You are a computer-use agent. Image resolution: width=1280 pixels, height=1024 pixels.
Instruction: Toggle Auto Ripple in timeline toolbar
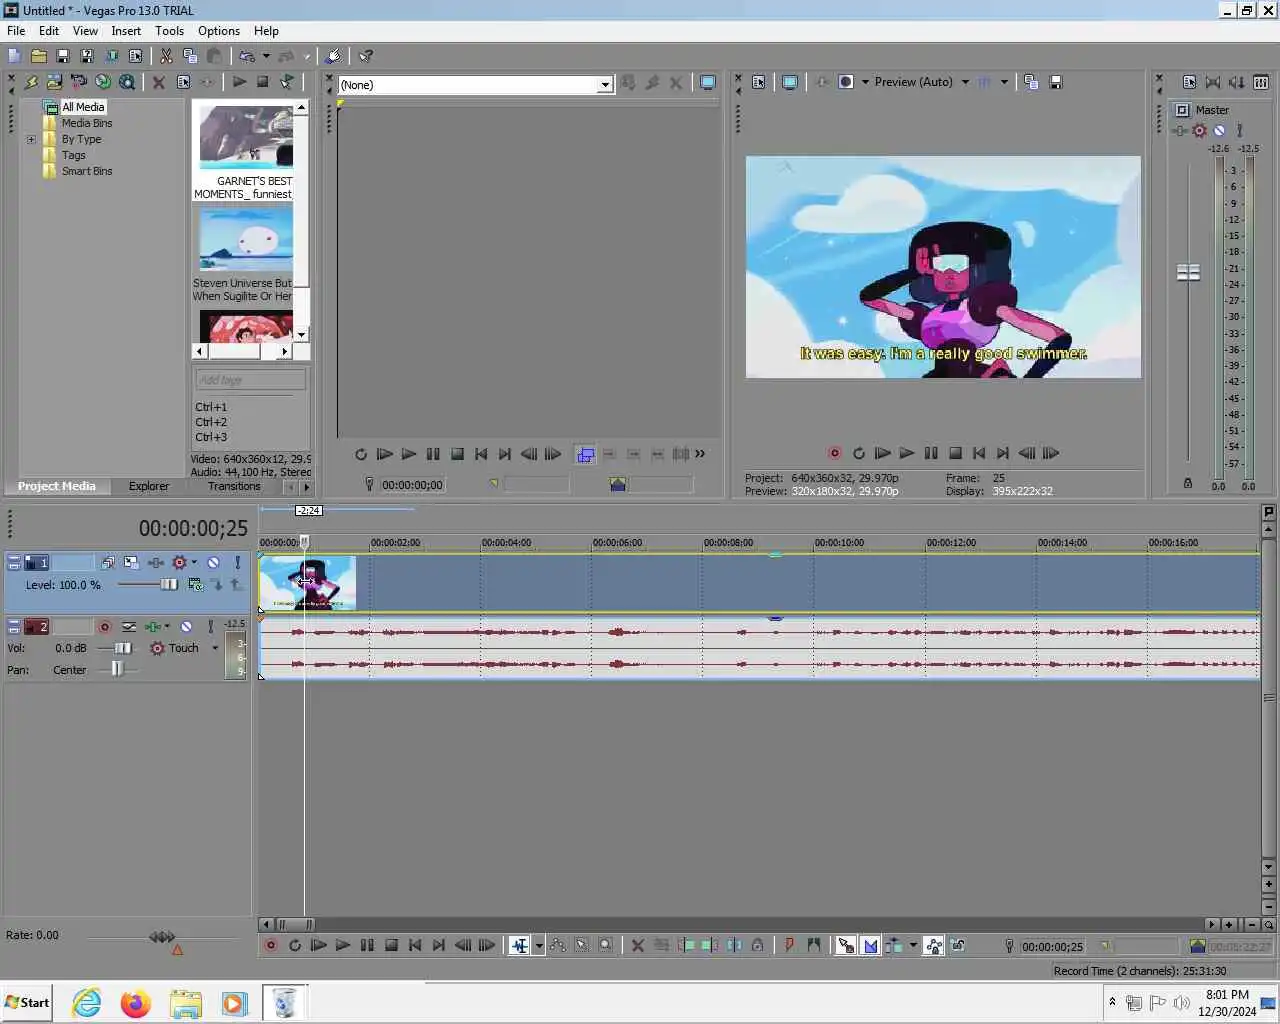893,945
